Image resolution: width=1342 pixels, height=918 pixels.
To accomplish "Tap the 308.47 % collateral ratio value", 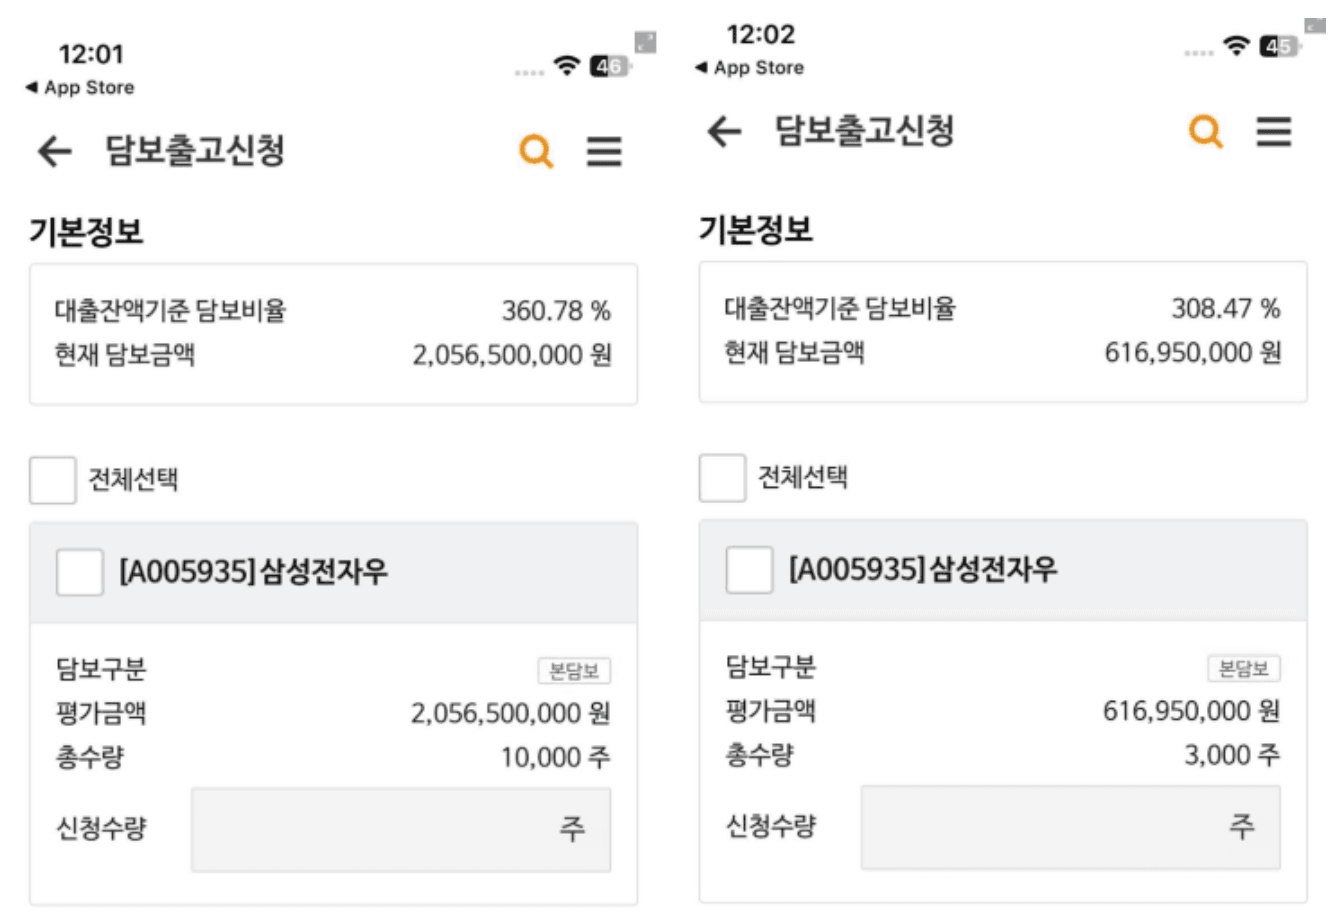I will tap(1226, 309).
